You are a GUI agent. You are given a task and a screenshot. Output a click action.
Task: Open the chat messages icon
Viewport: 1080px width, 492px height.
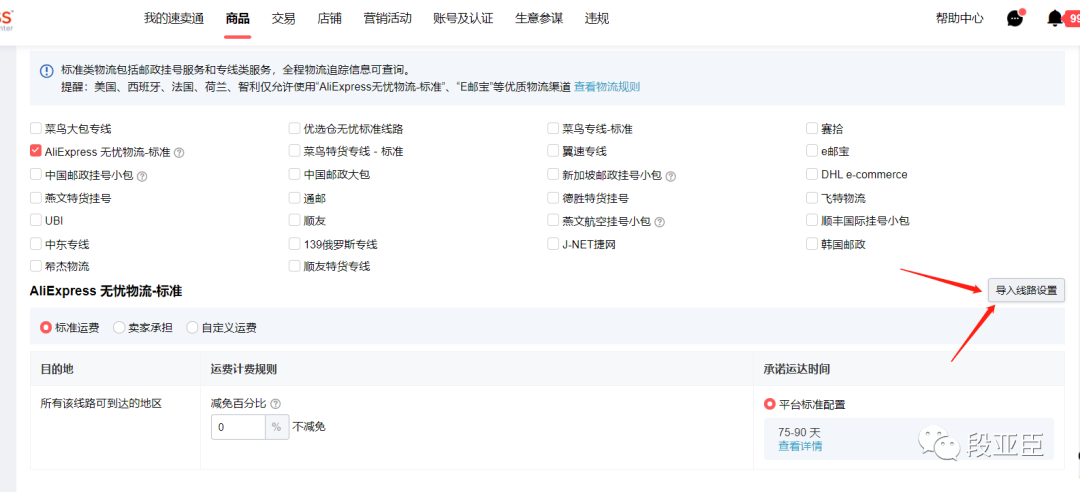(1015, 19)
